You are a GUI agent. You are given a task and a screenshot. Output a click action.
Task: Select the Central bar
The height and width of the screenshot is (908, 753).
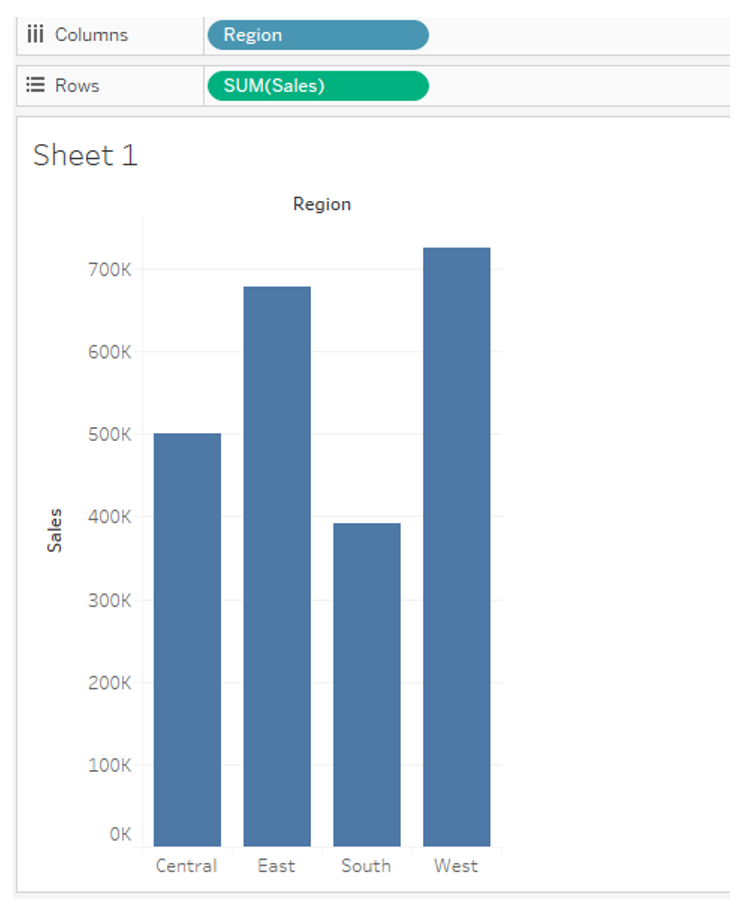pos(187,639)
